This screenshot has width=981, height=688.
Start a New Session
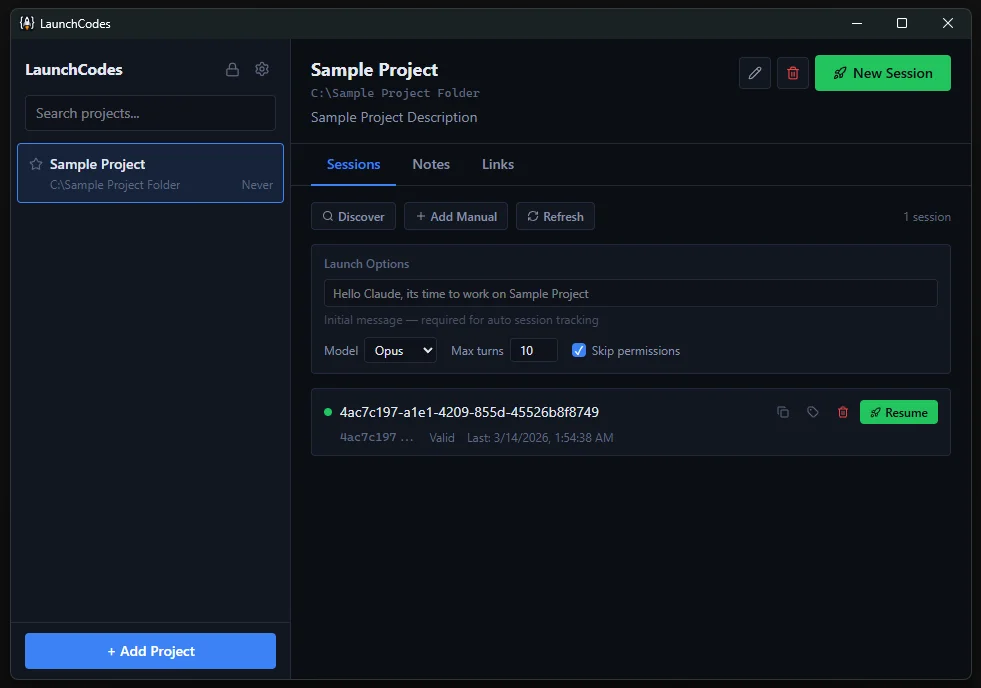(882, 73)
